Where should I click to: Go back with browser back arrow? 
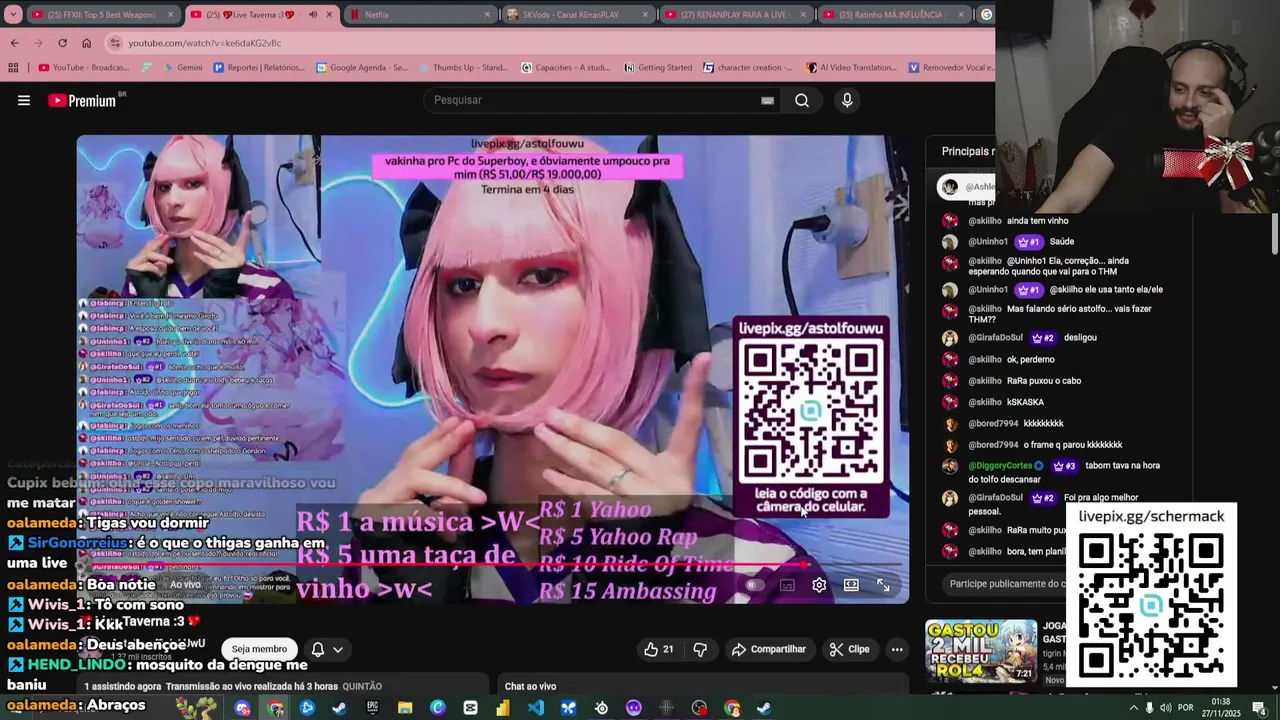pyautogui.click(x=14, y=43)
